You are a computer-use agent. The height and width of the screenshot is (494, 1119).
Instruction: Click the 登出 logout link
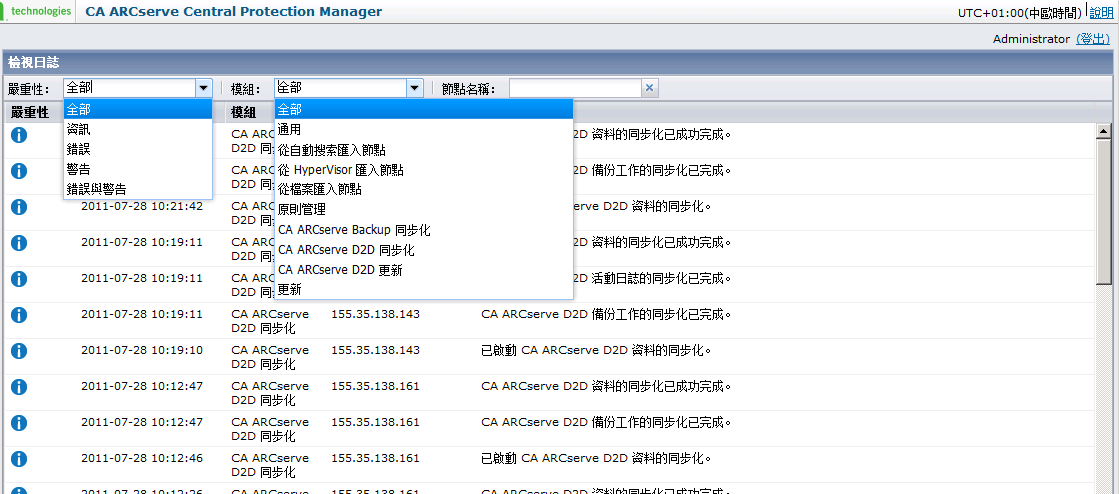1093,39
